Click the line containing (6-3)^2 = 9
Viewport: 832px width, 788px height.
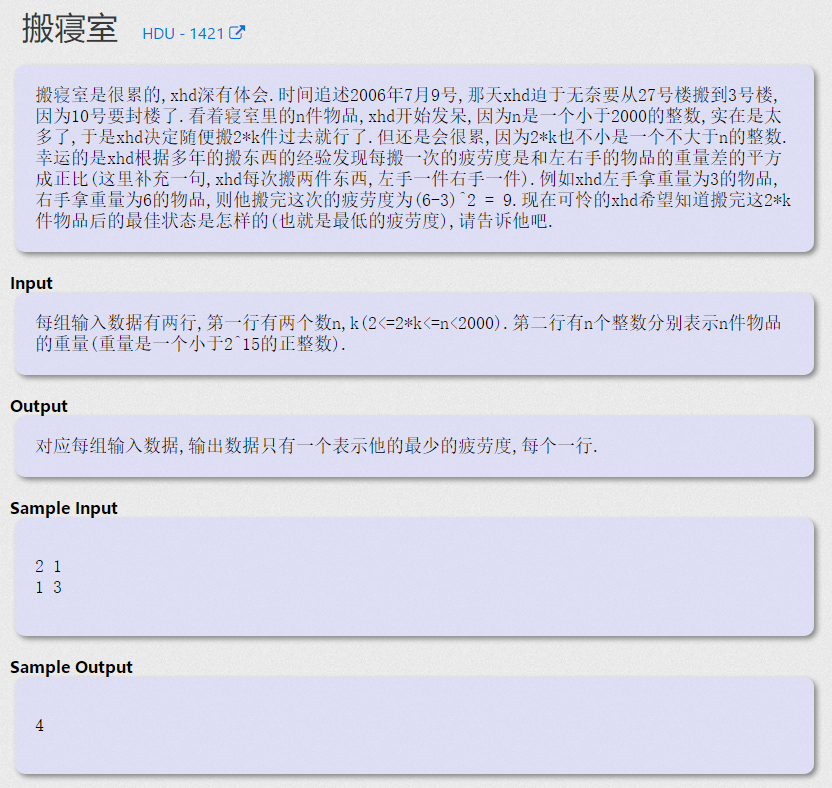tap(413, 200)
